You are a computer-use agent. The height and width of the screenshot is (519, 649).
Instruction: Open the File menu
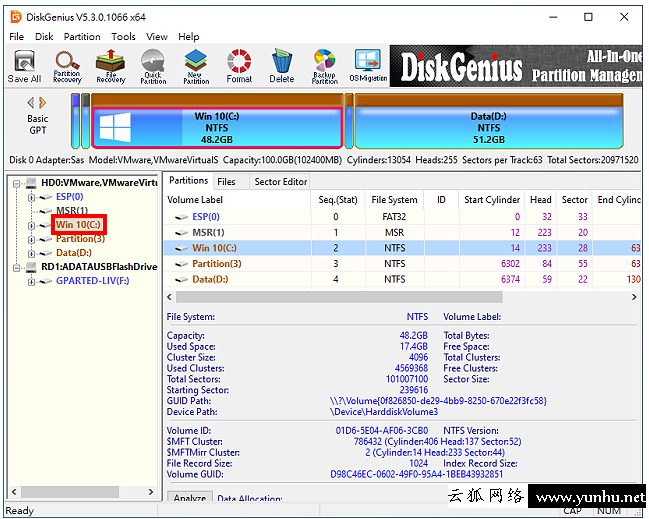[x=17, y=36]
